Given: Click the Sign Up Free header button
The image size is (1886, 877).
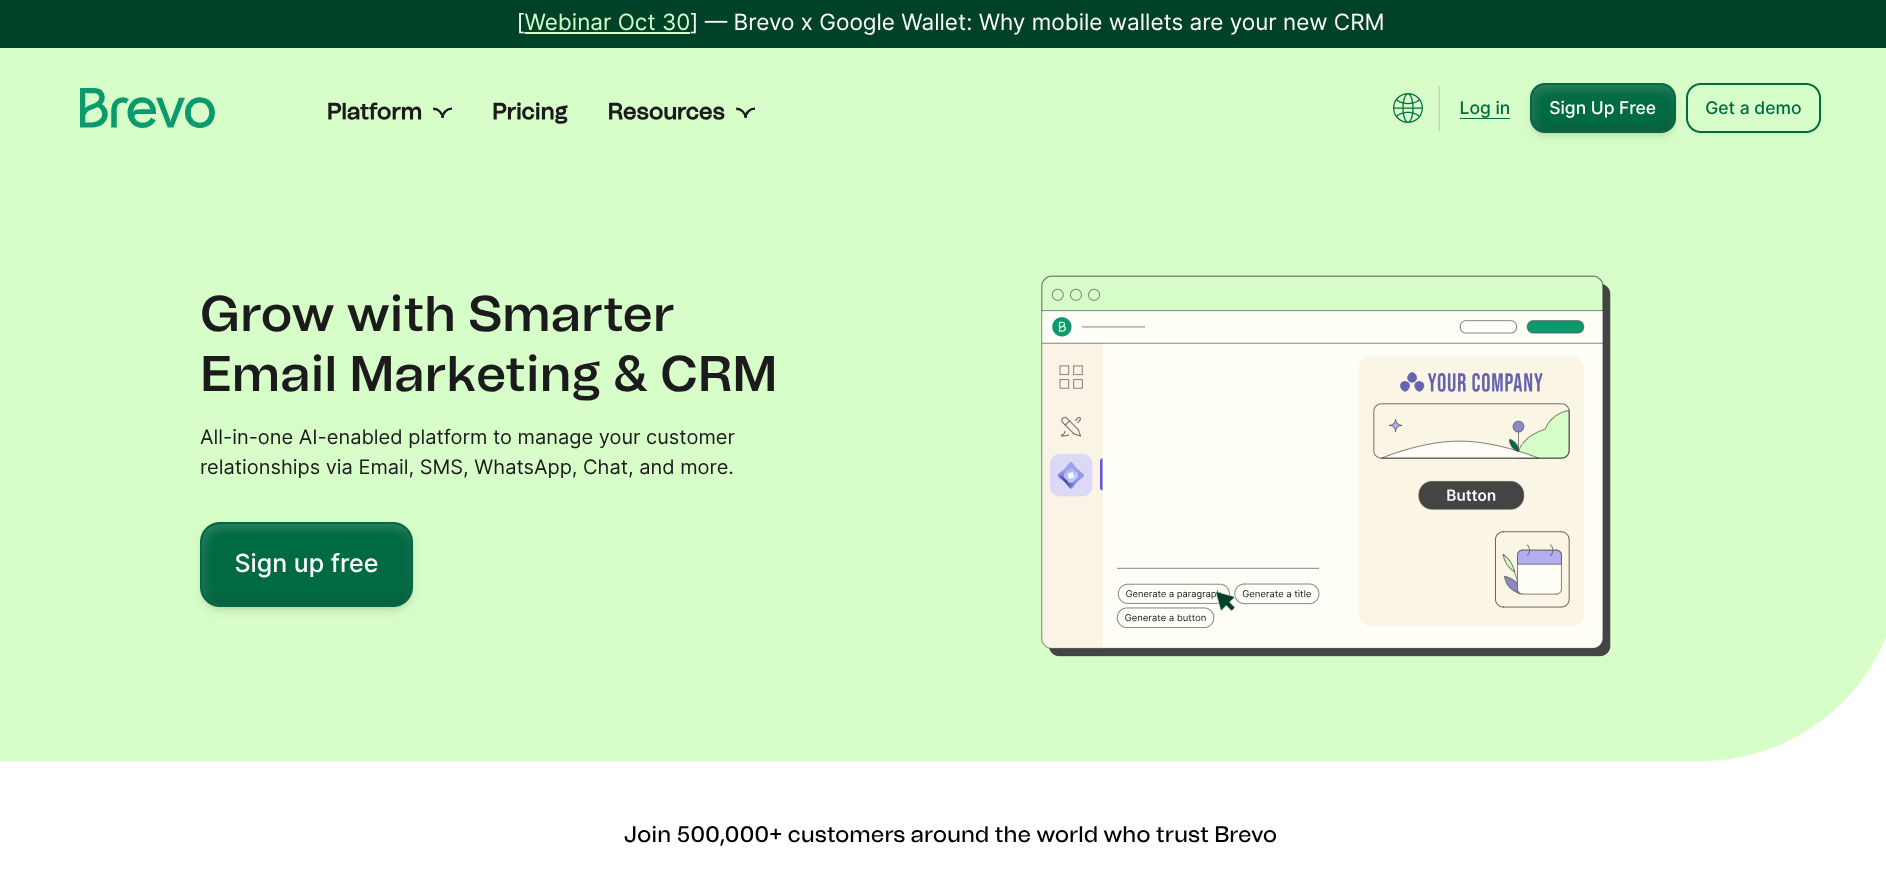Looking at the screenshot, I should coord(1602,108).
